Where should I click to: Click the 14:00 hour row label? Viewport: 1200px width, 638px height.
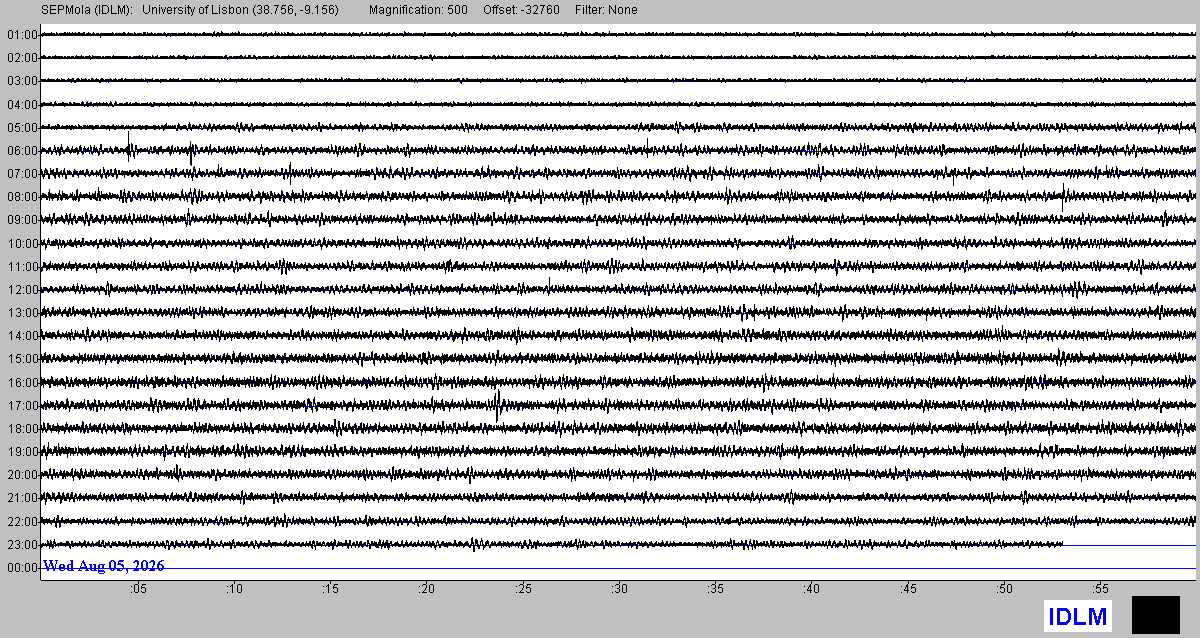click(x=22, y=336)
